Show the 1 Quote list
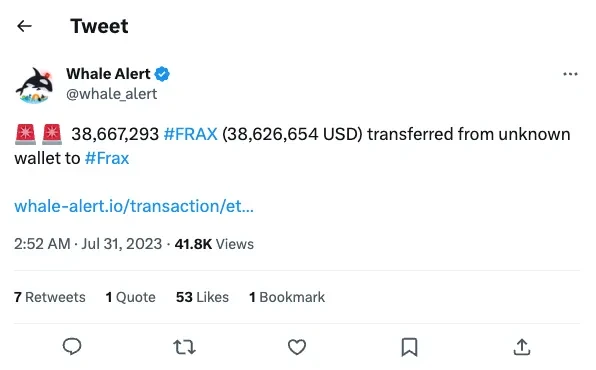This screenshot has width=596, height=370. coord(130,297)
